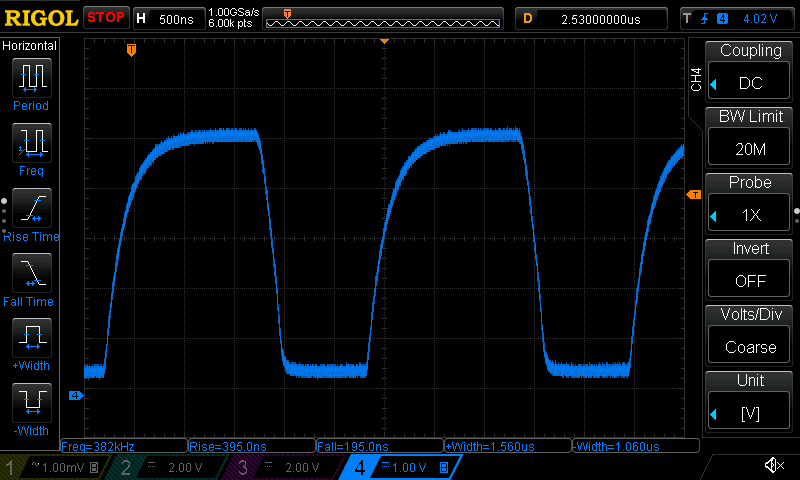Select the -Width measurement icon
This screenshot has height=480, width=800.
click(32, 402)
